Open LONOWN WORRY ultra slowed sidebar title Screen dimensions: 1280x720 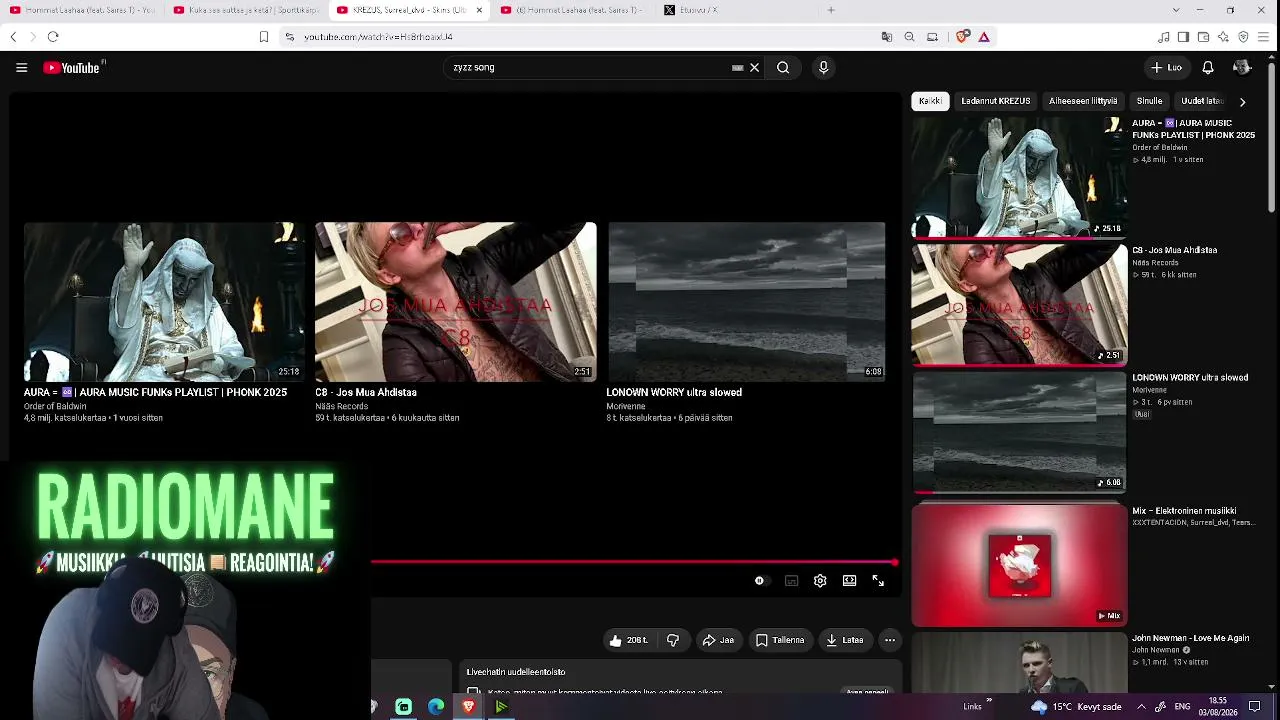coord(1190,378)
